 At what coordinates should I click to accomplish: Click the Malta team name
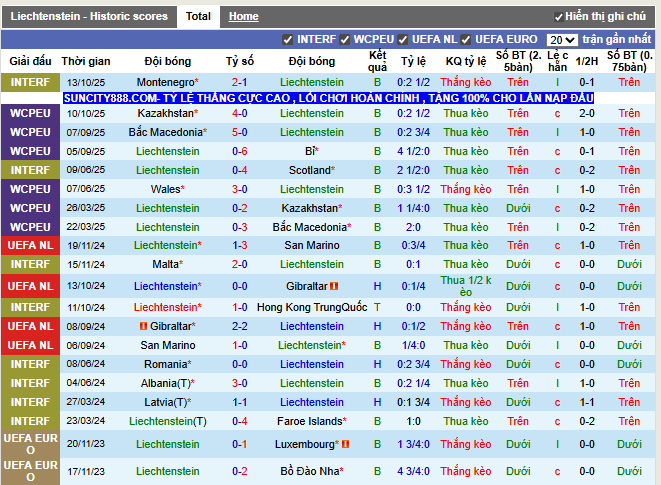pos(166,264)
